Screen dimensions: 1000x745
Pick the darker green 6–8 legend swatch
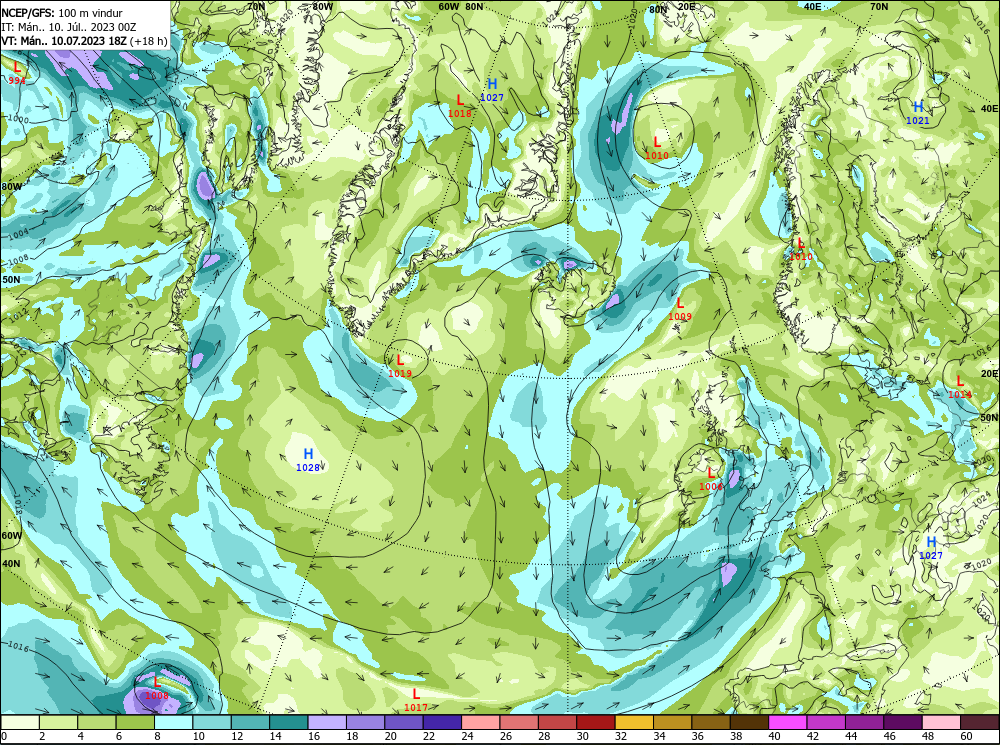click(x=135, y=722)
